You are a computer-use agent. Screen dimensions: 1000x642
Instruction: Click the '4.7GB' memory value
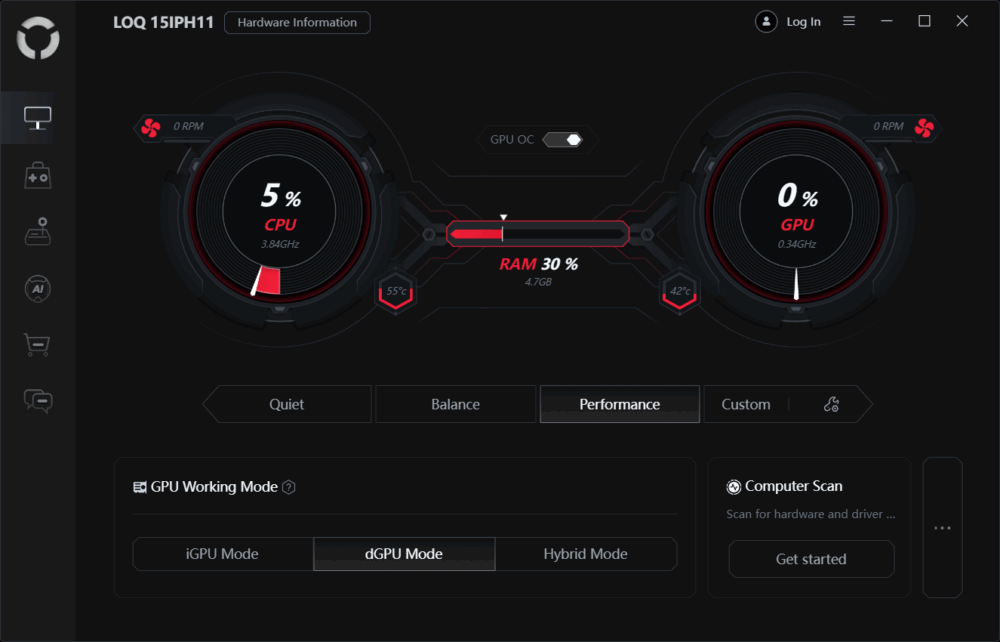tap(538, 282)
